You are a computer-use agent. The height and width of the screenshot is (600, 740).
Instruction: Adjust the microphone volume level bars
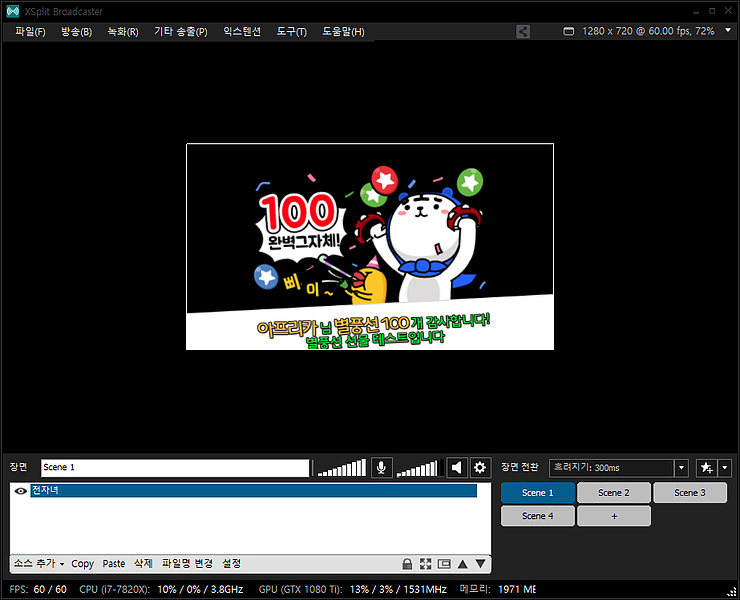342,467
